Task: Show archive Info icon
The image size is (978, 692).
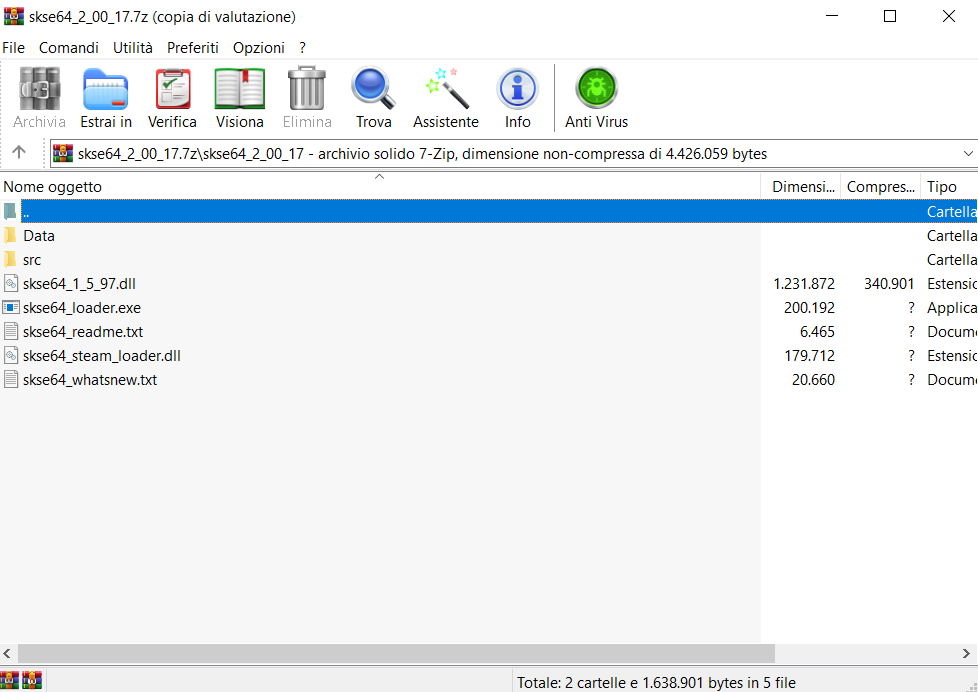Action: click(517, 89)
